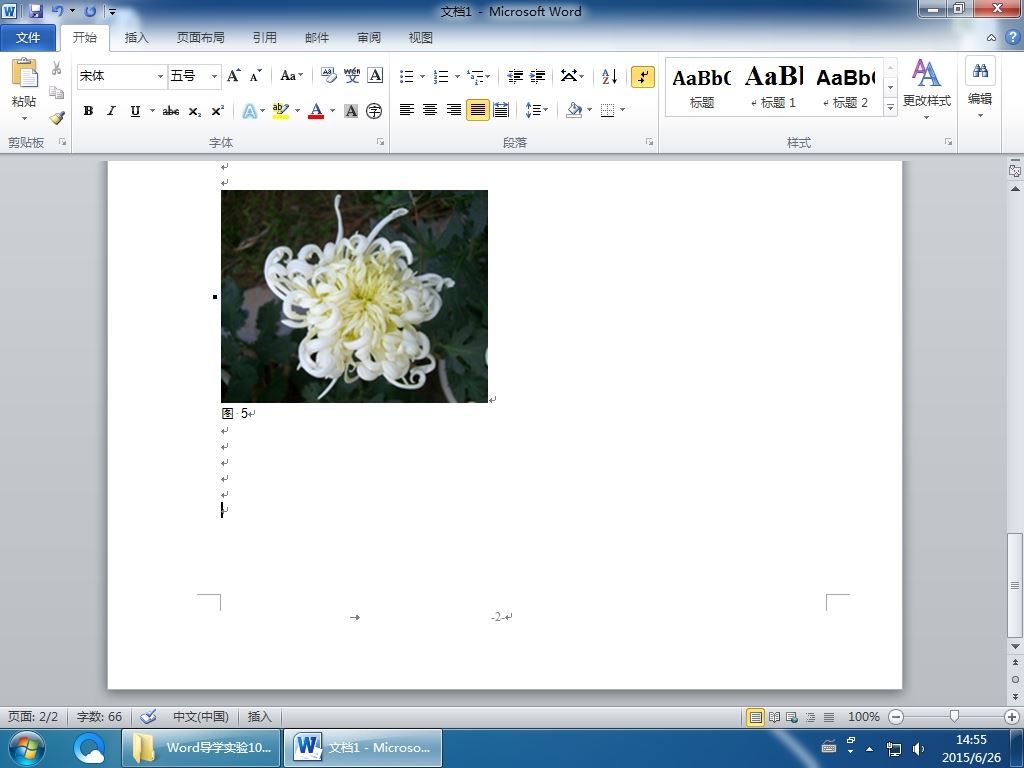
Task: Click the Cut scissors icon
Action: click(57, 69)
